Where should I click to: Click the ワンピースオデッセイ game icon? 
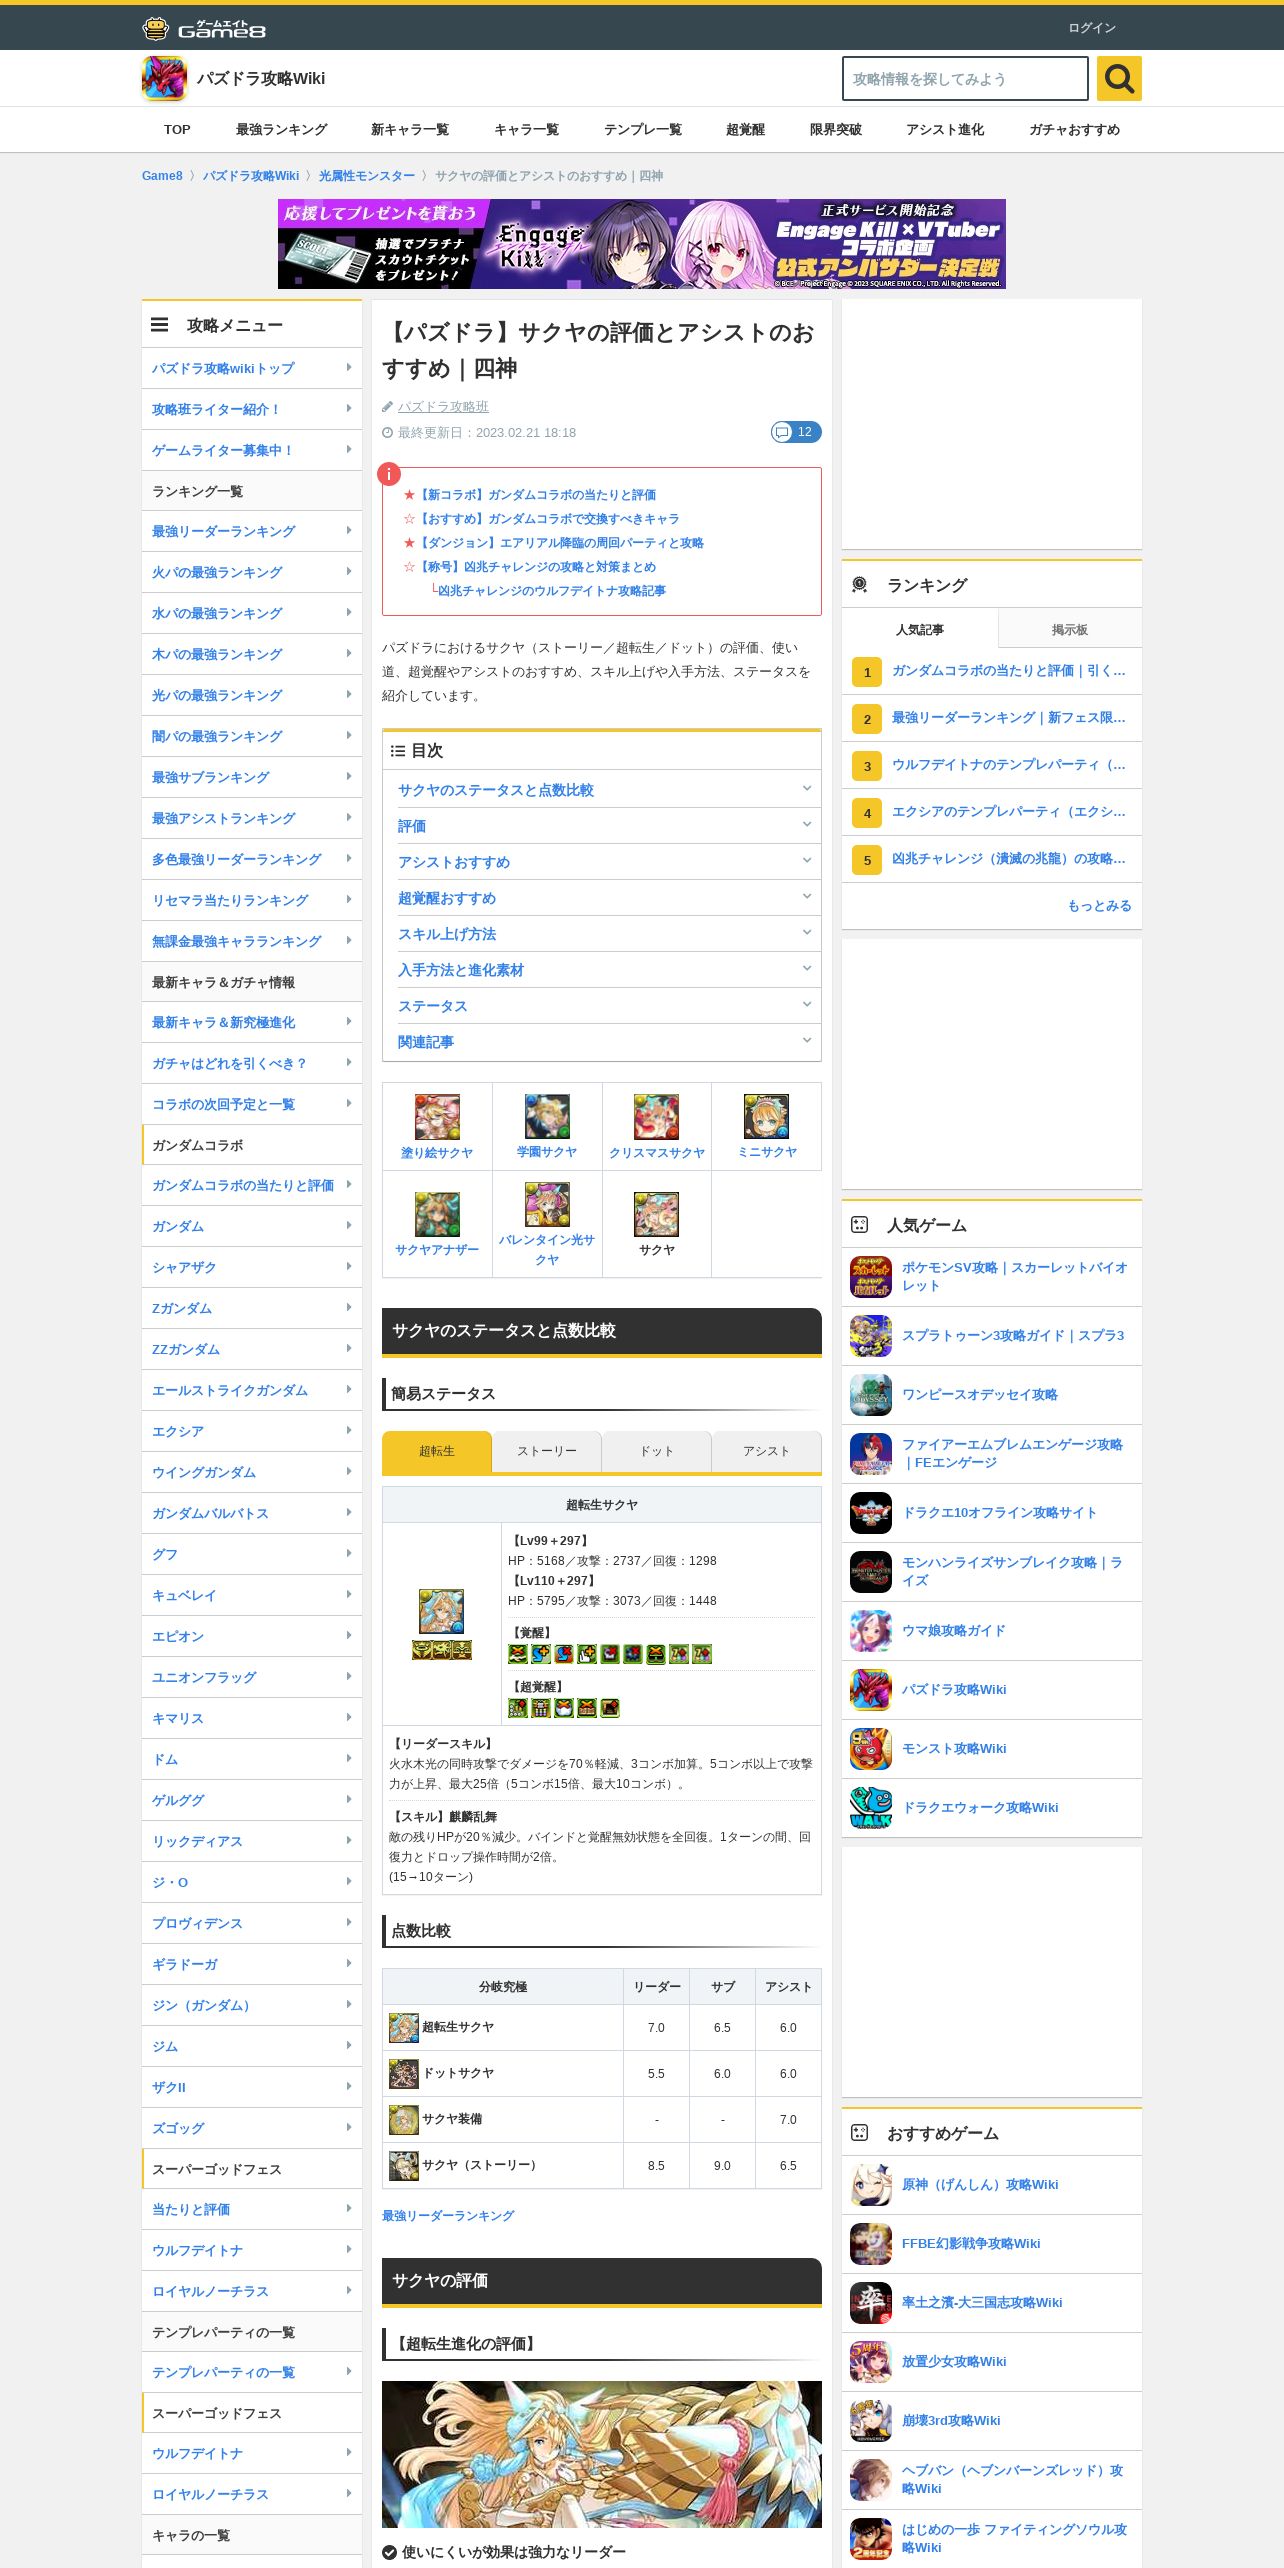pyautogui.click(x=871, y=1395)
